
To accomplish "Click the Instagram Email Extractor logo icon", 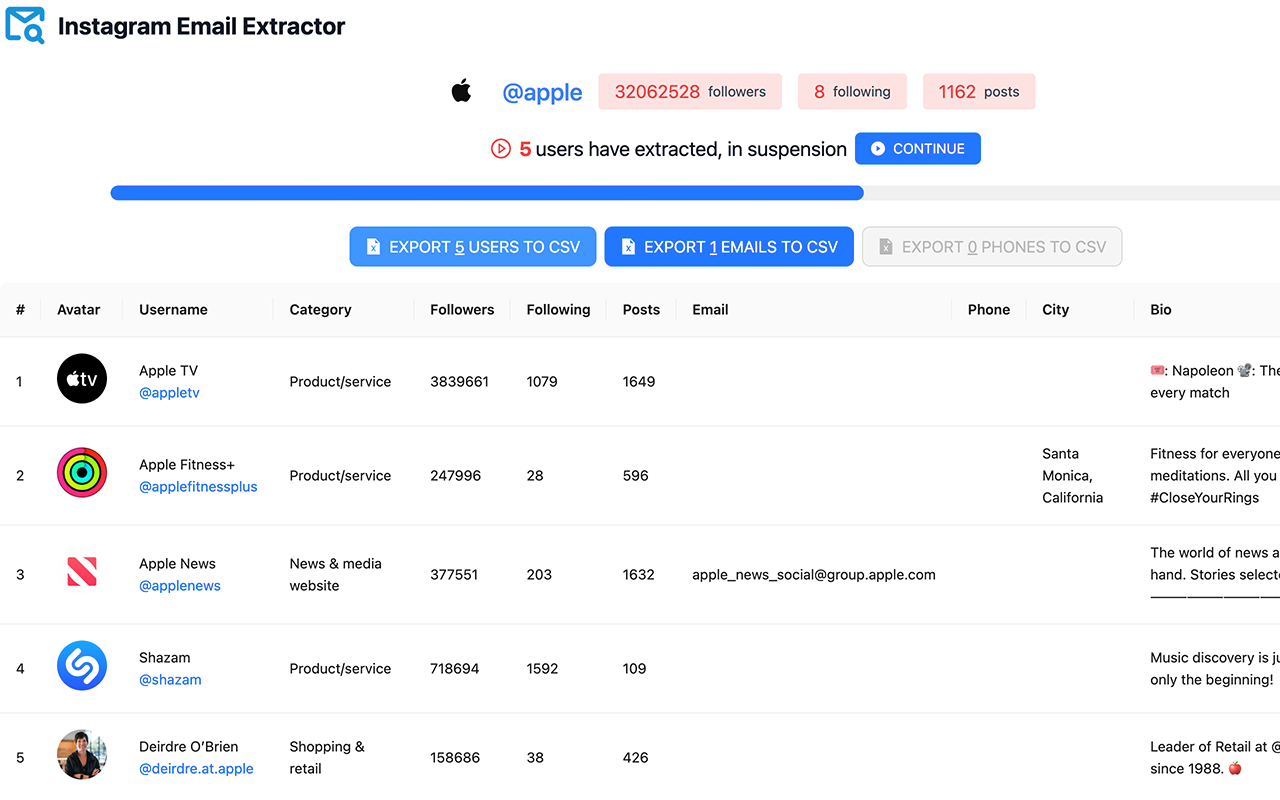I will coord(24,24).
